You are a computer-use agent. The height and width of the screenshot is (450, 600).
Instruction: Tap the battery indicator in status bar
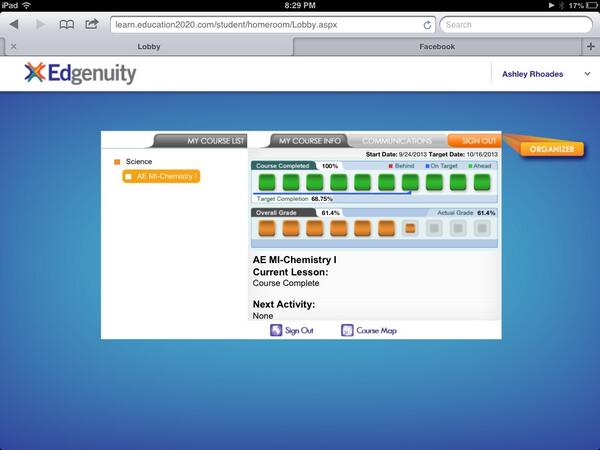(592, 5)
